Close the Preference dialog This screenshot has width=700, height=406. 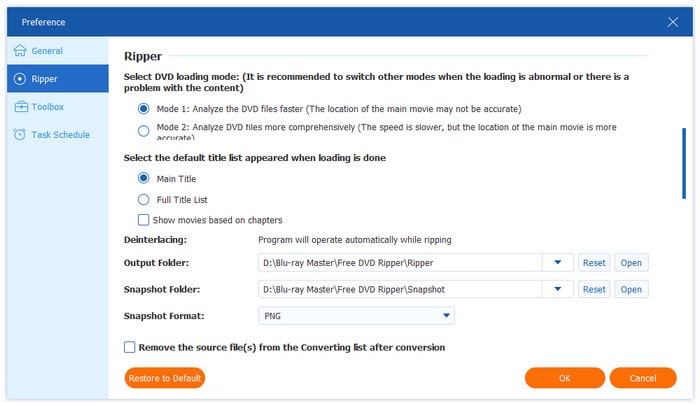pos(673,21)
